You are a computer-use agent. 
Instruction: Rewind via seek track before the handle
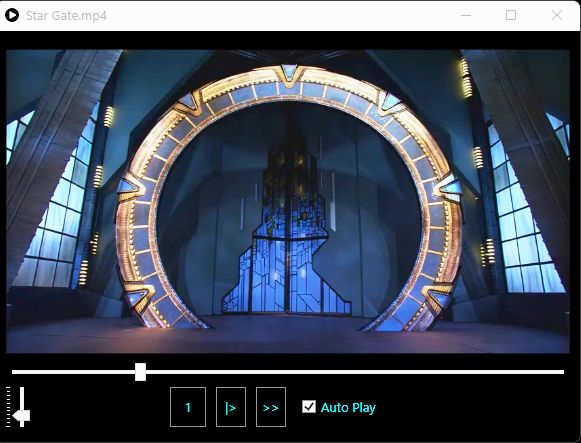(x=73, y=372)
